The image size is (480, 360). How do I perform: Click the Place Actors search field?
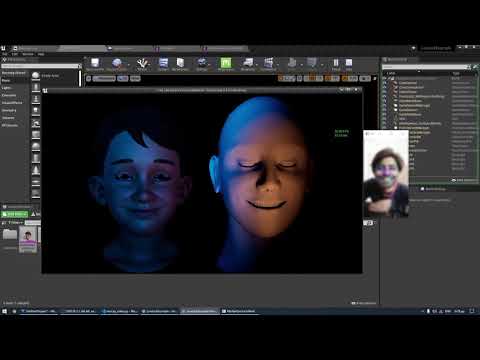pos(40,66)
